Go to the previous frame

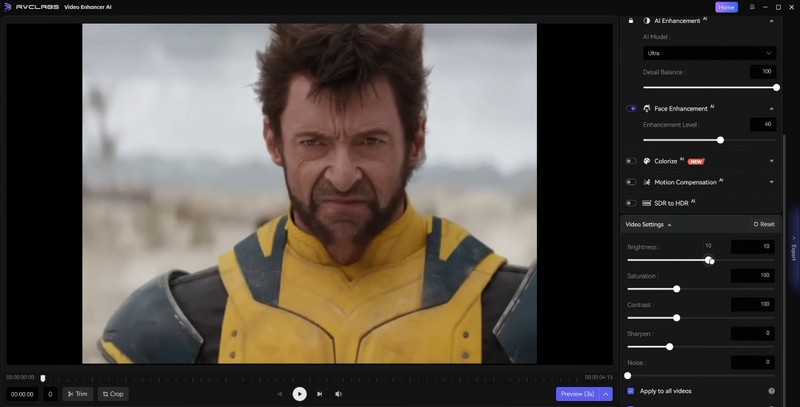coord(279,394)
